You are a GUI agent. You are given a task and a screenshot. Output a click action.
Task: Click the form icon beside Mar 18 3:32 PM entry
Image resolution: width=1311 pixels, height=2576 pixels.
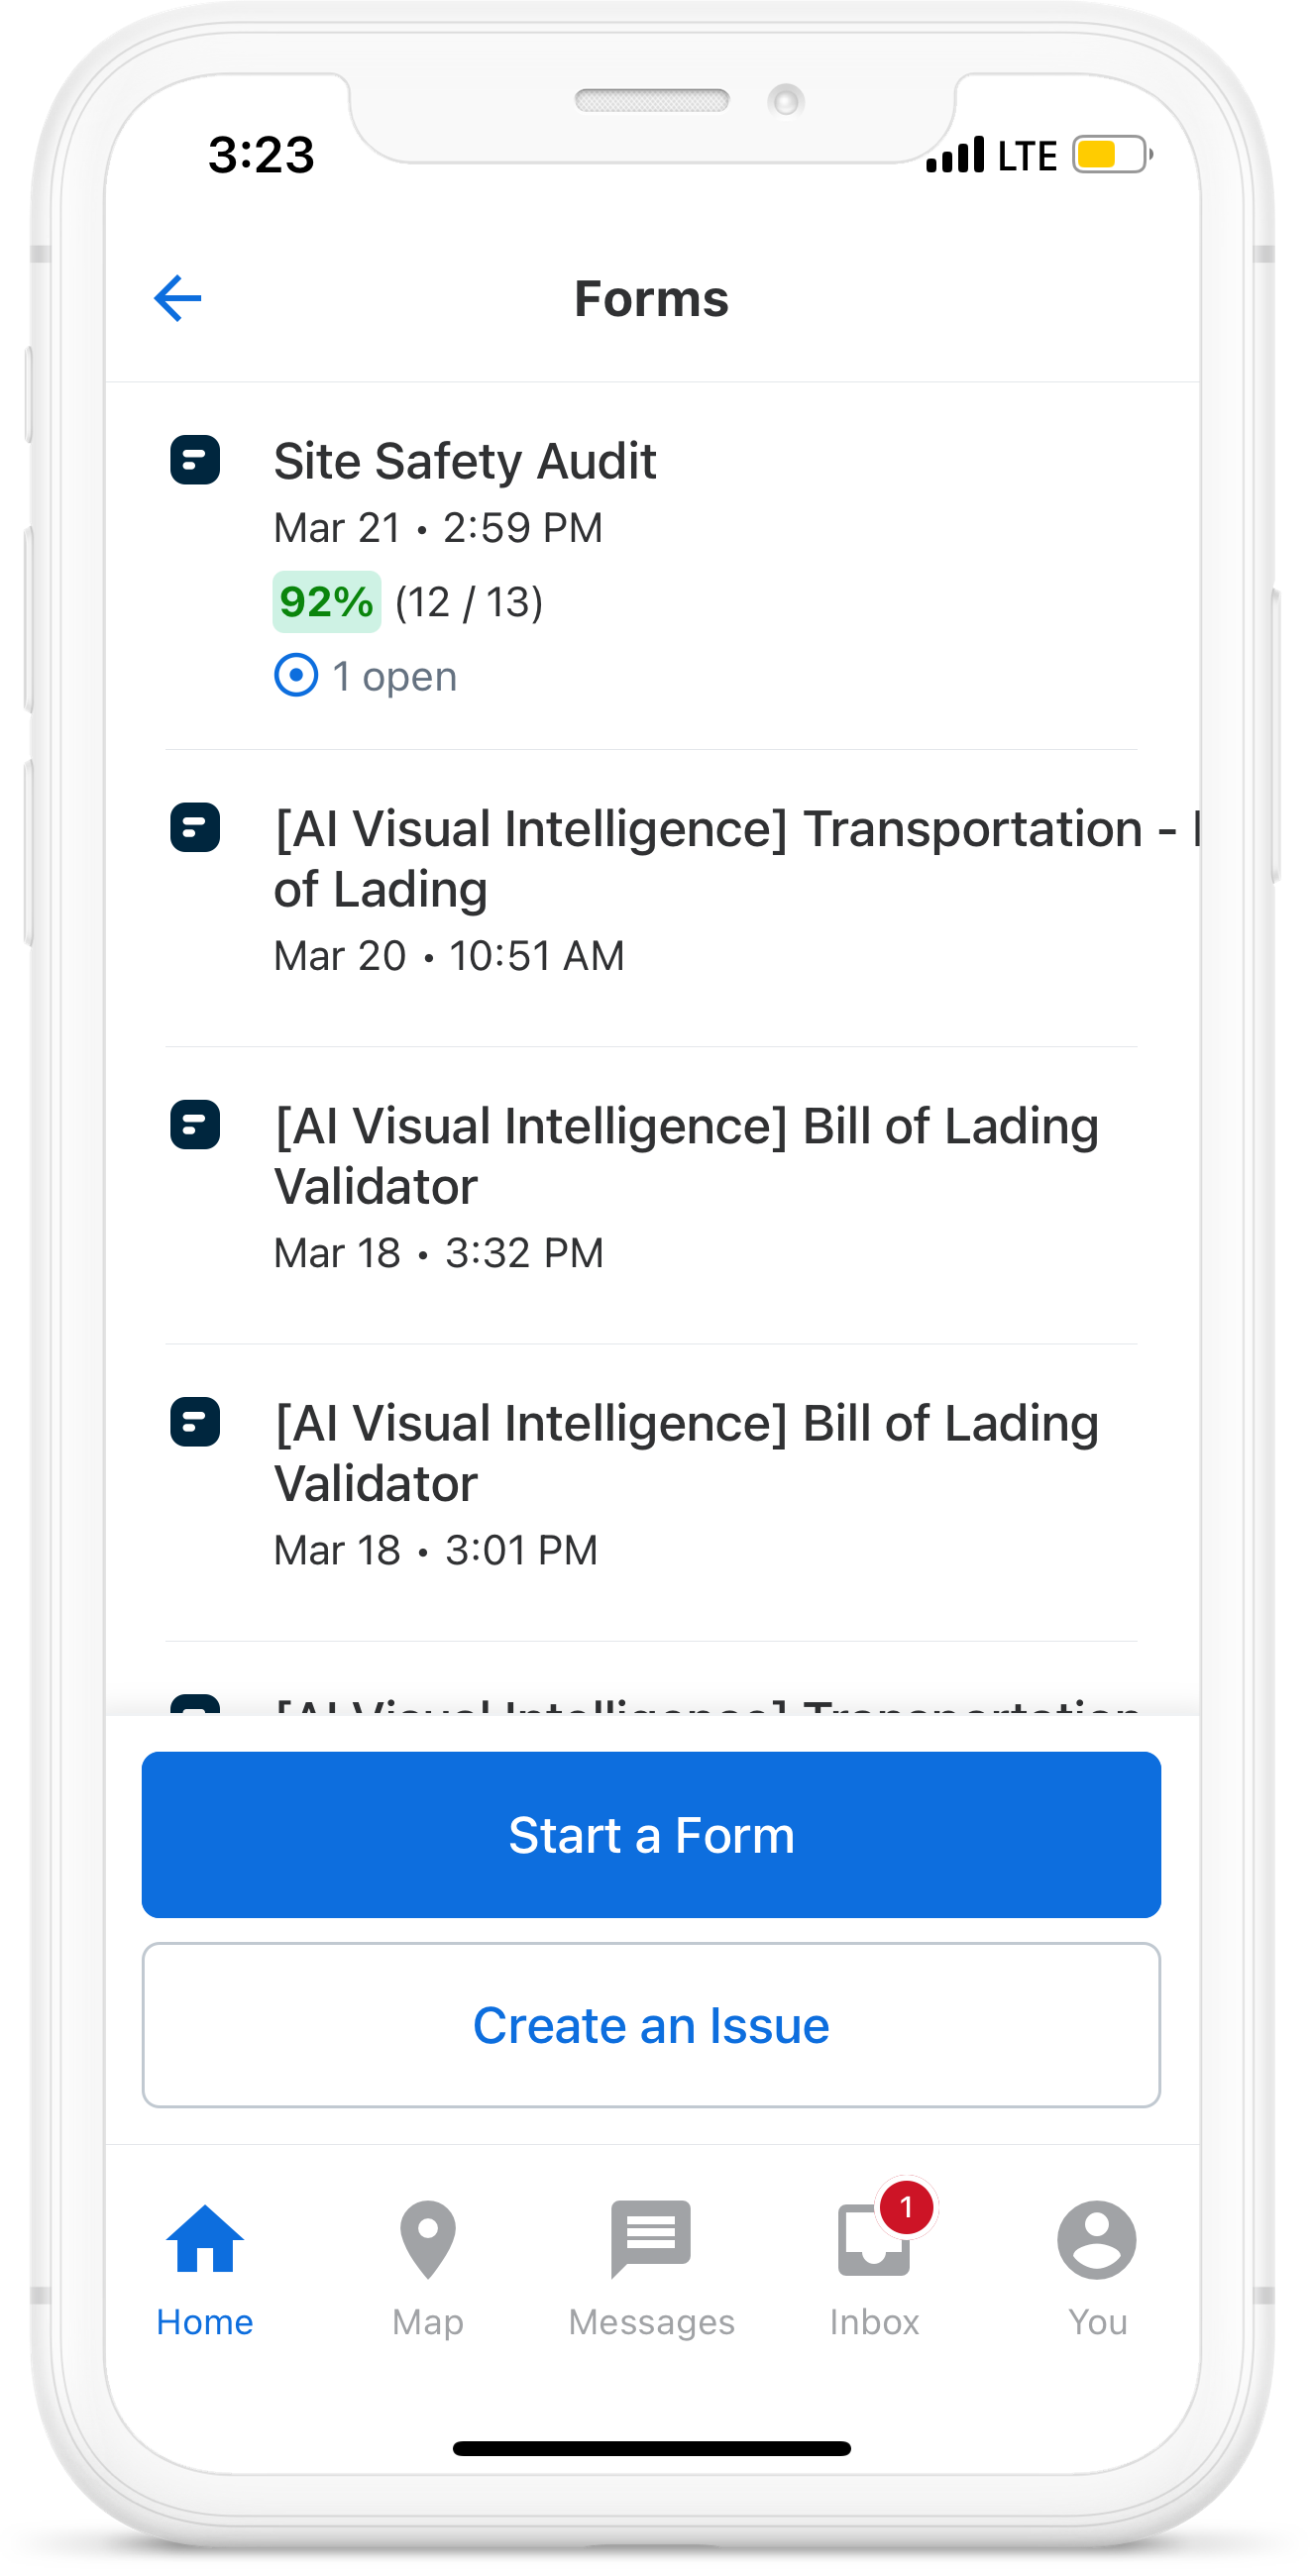click(x=195, y=1125)
